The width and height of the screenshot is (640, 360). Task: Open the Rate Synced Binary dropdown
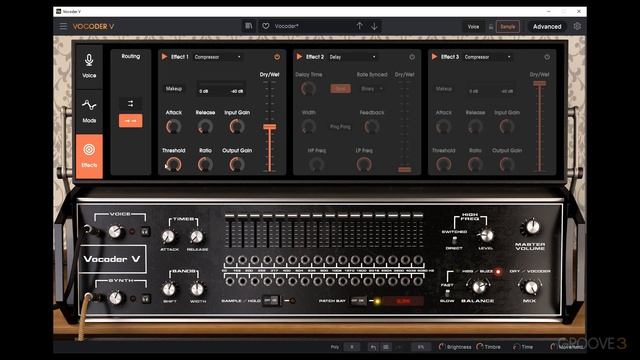371,89
